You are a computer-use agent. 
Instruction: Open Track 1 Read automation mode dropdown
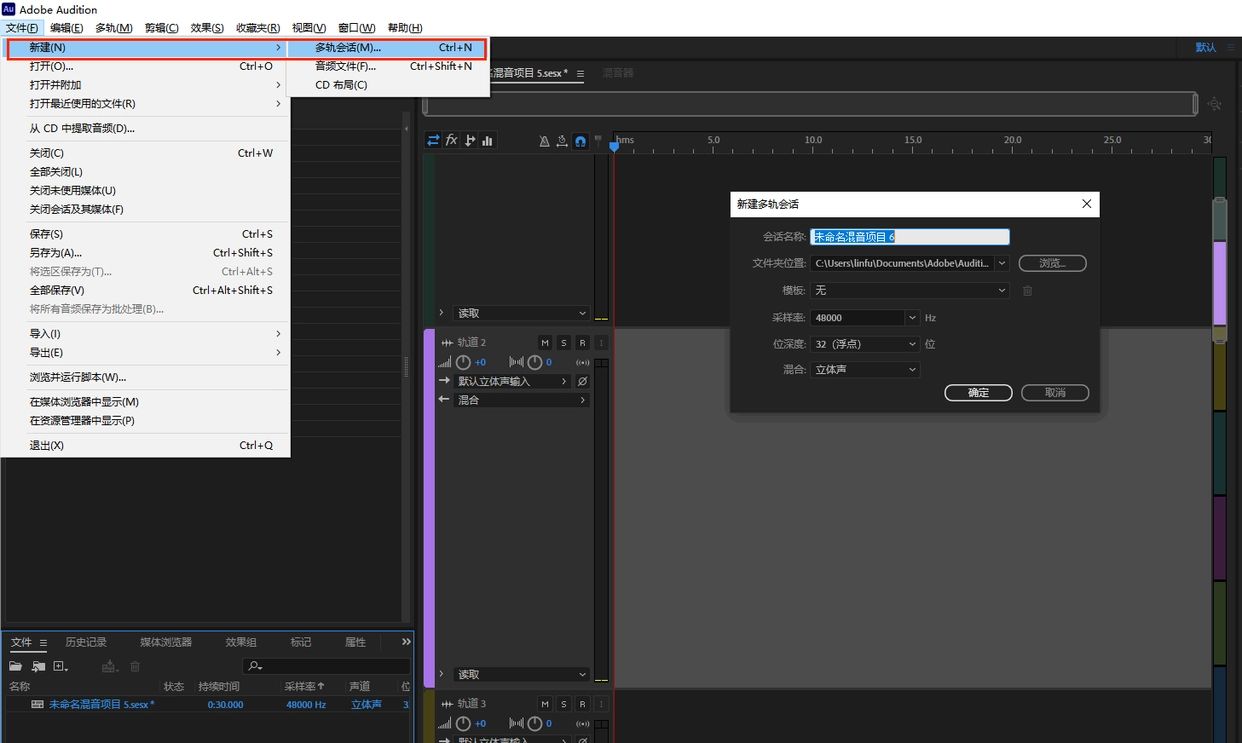(521, 313)
